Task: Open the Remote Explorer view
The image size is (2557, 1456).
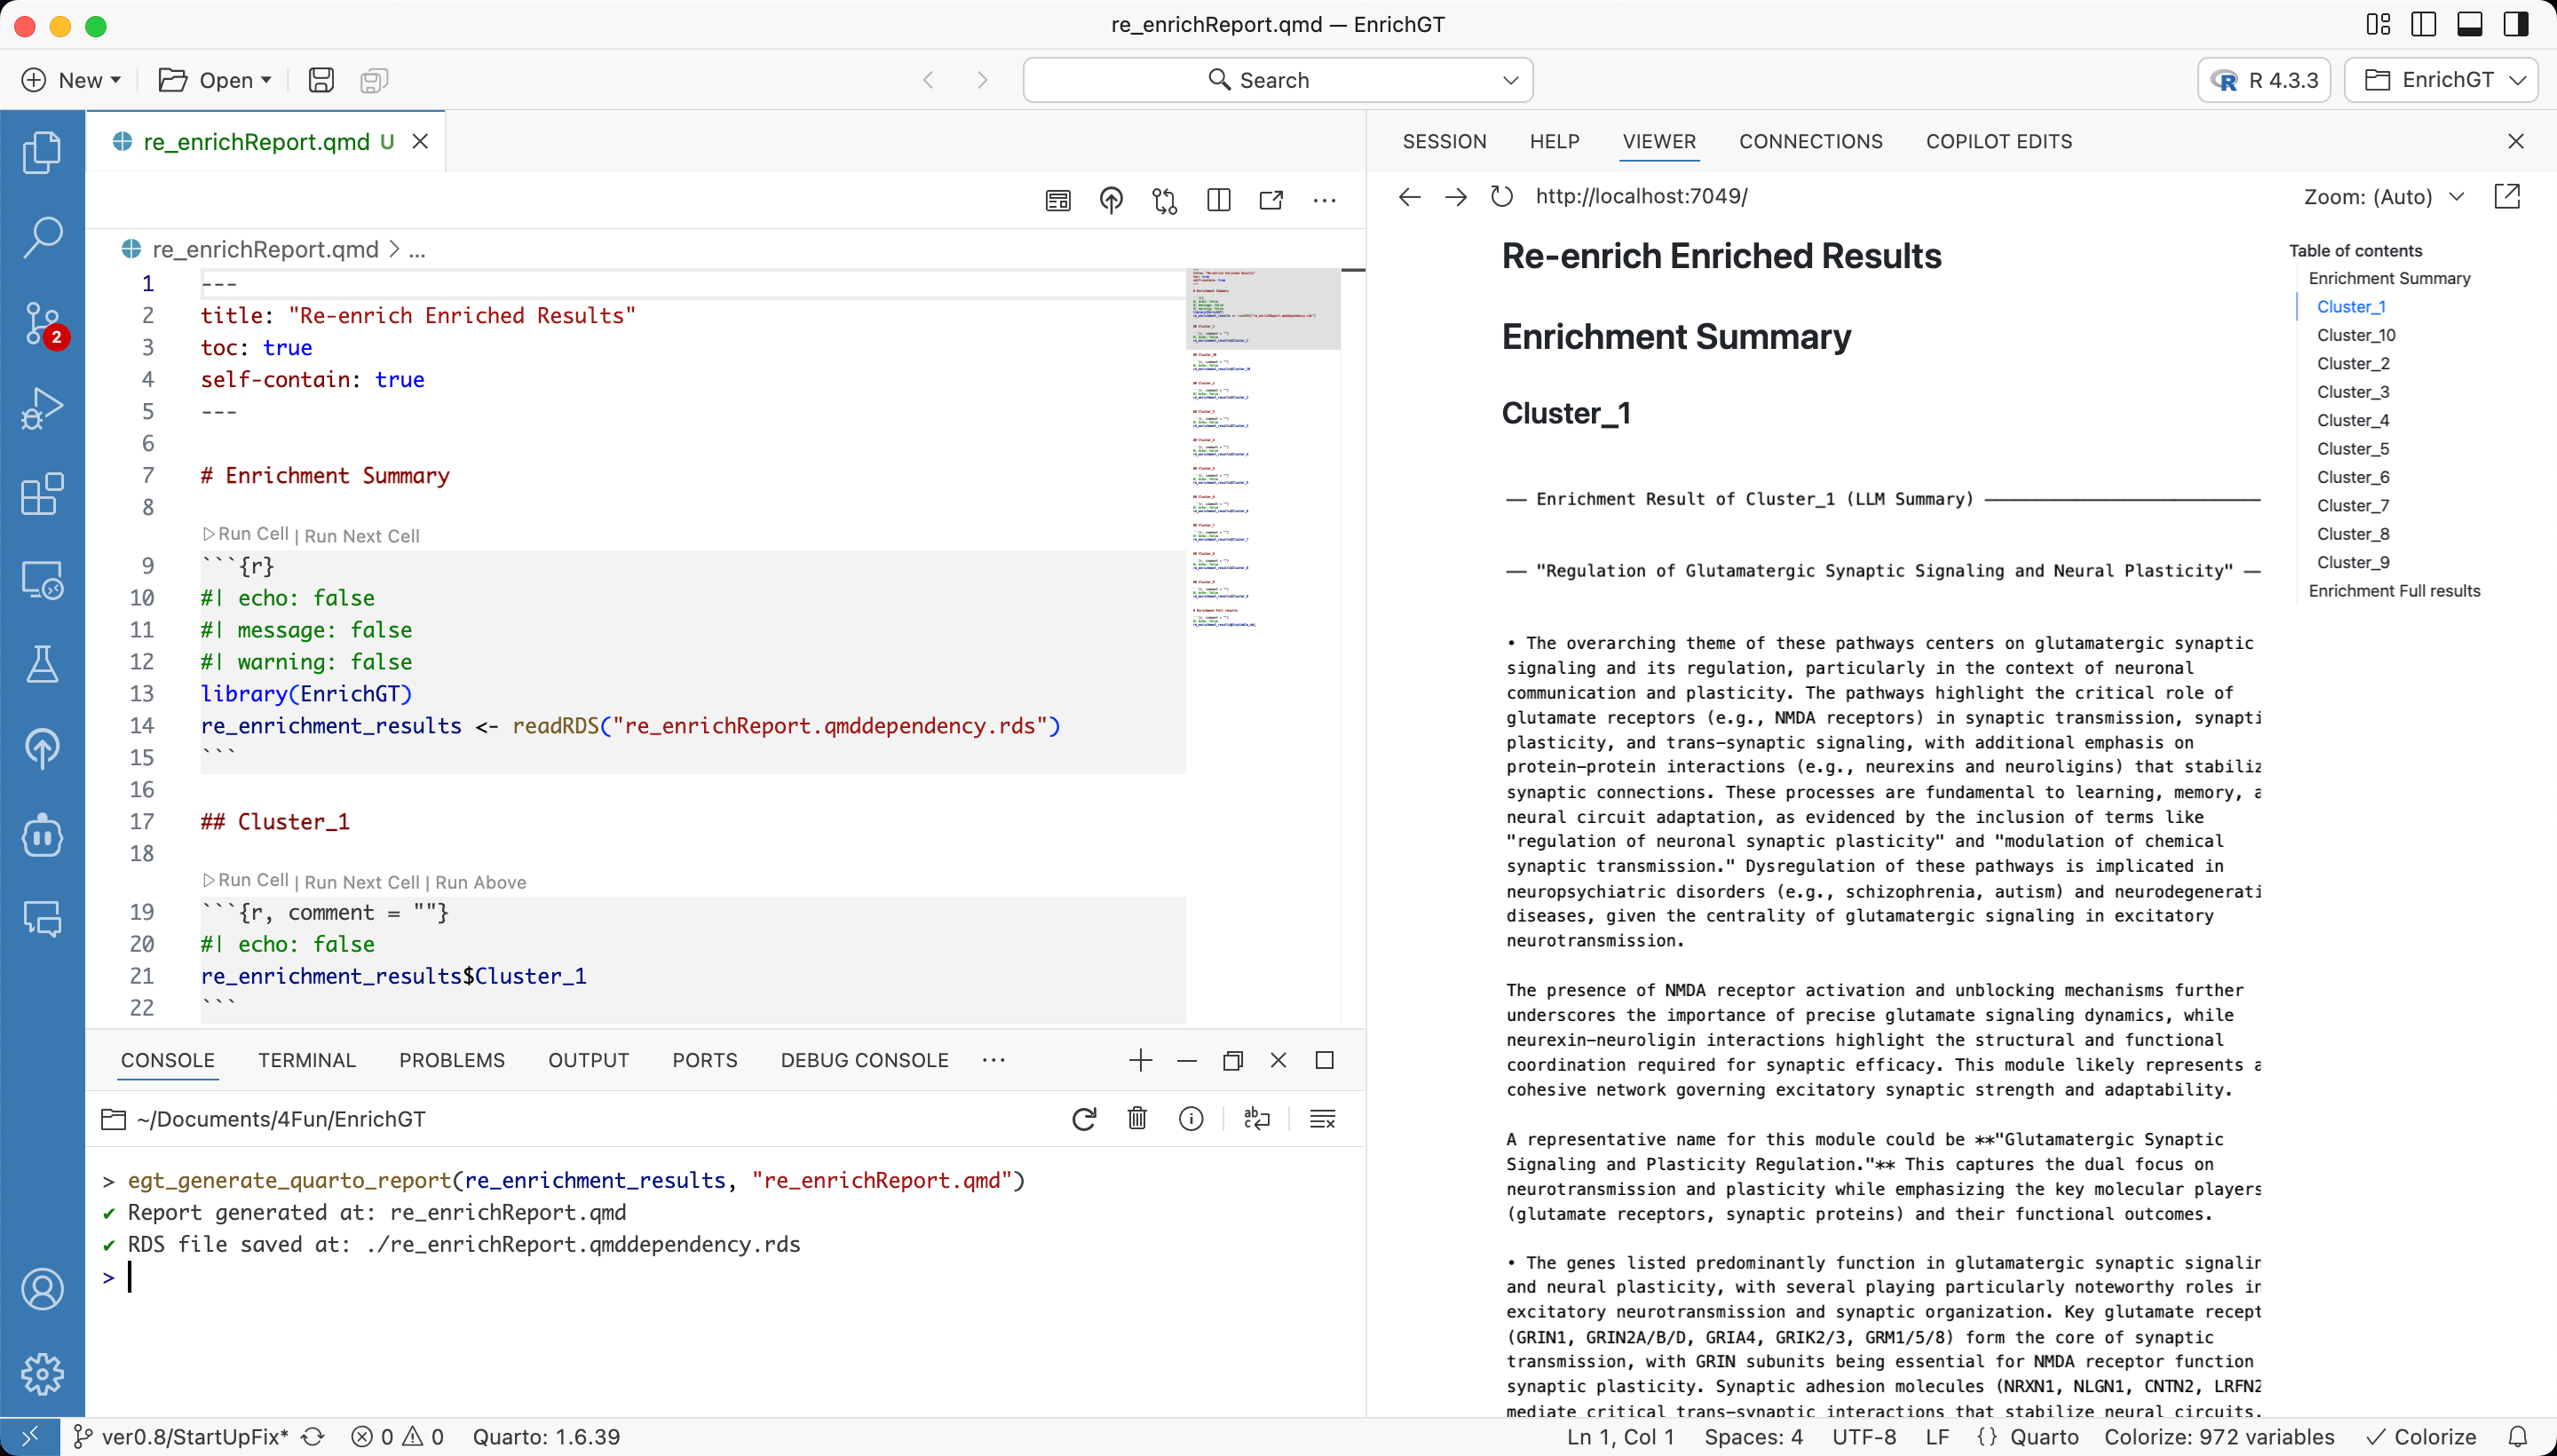Action: tap(42, 579)
